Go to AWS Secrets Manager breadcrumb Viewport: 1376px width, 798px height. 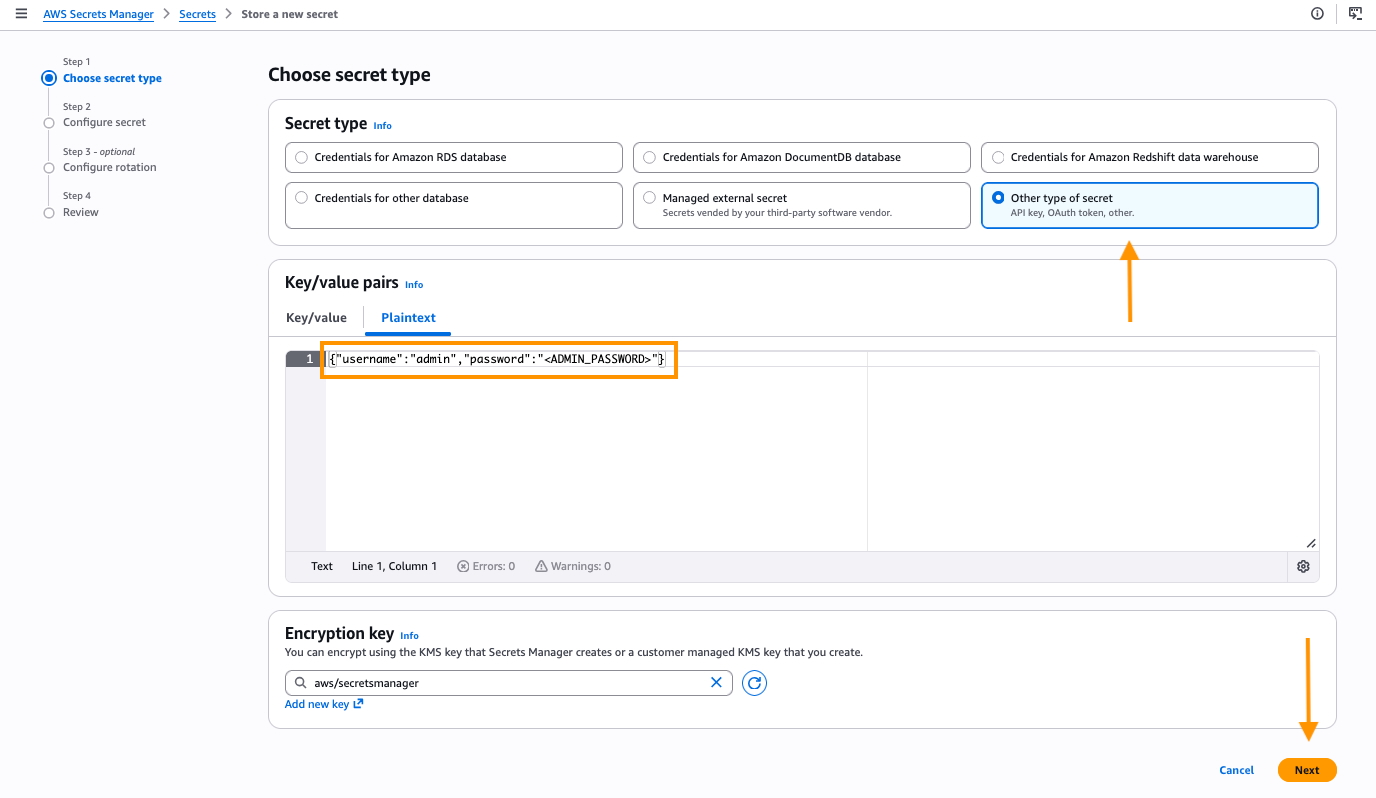click(x=98, y=14)
